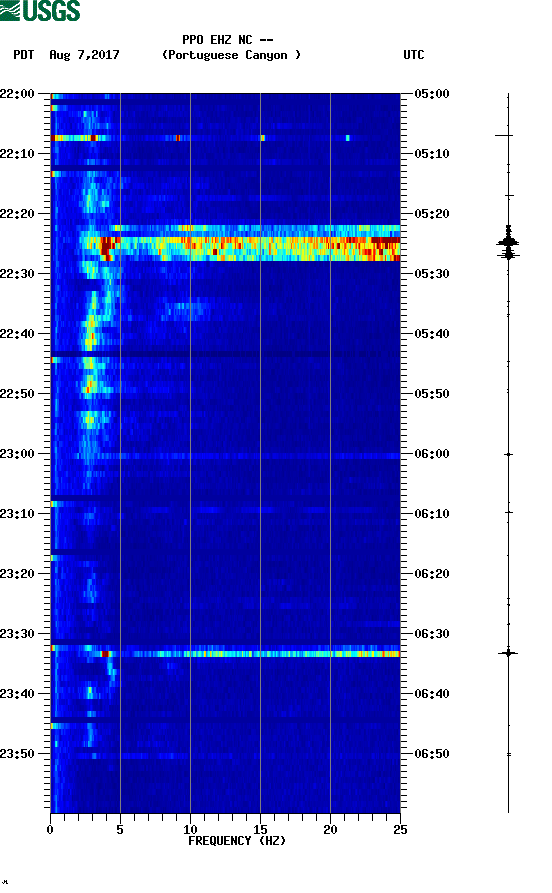Click the 10 Hz frequency tick label

tap(190, 830)
